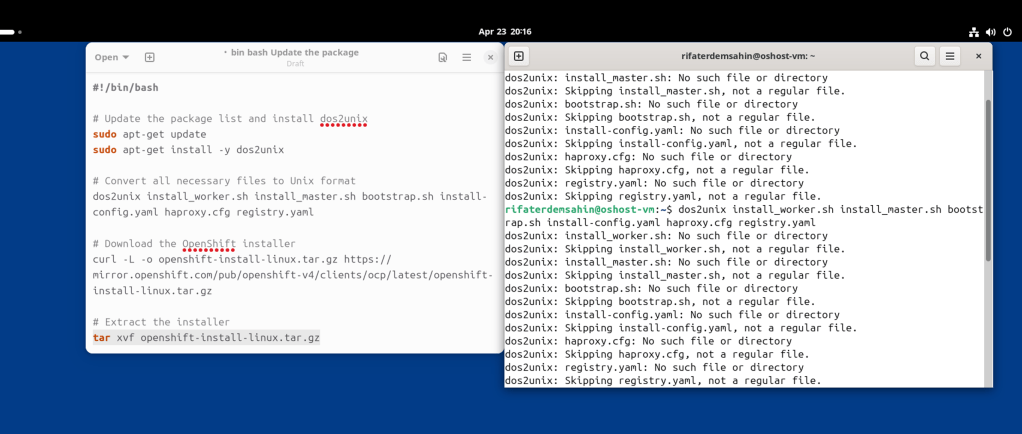This screenshot has width=1022, height=434.
Task: Click the 'dos2unix install_worker.sh install_master.sh' editor line
Action: click(289, 197)
